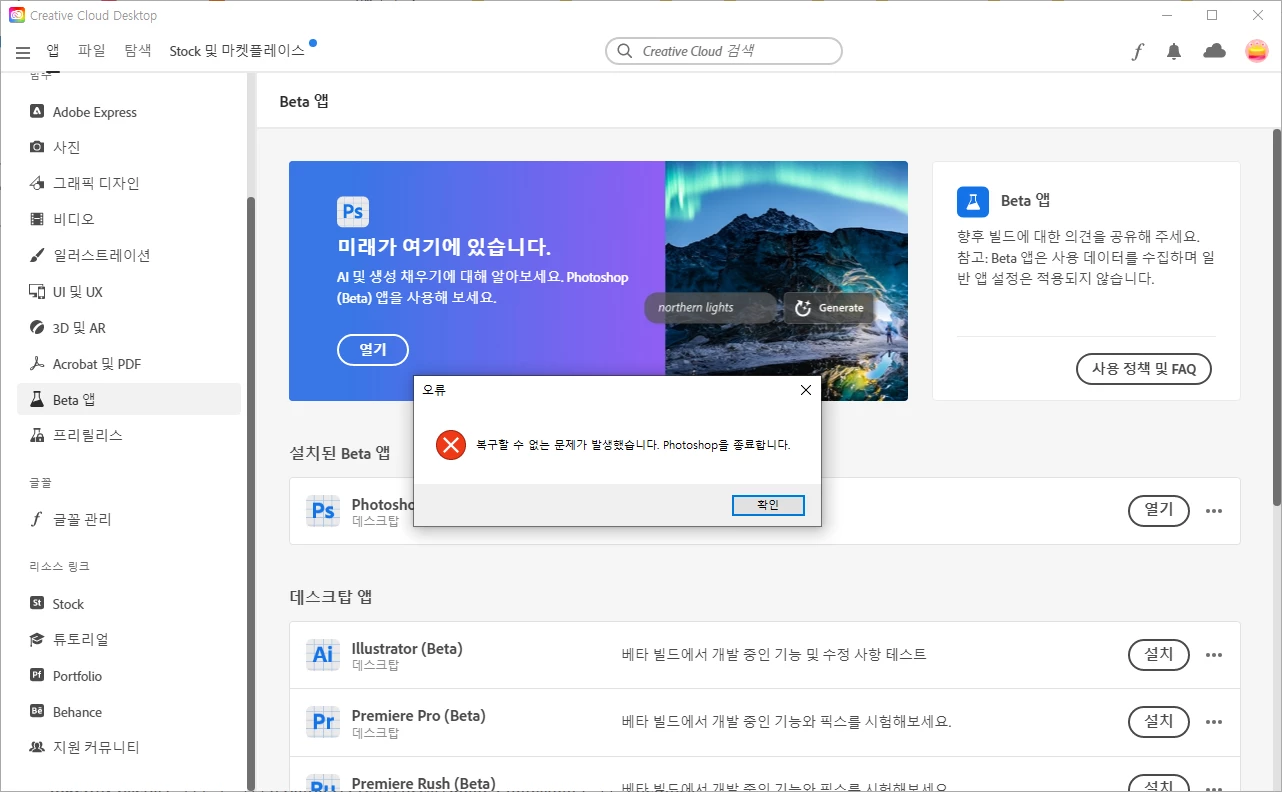
Task: Select 비디오 category in sidebar
Action: 129,219
